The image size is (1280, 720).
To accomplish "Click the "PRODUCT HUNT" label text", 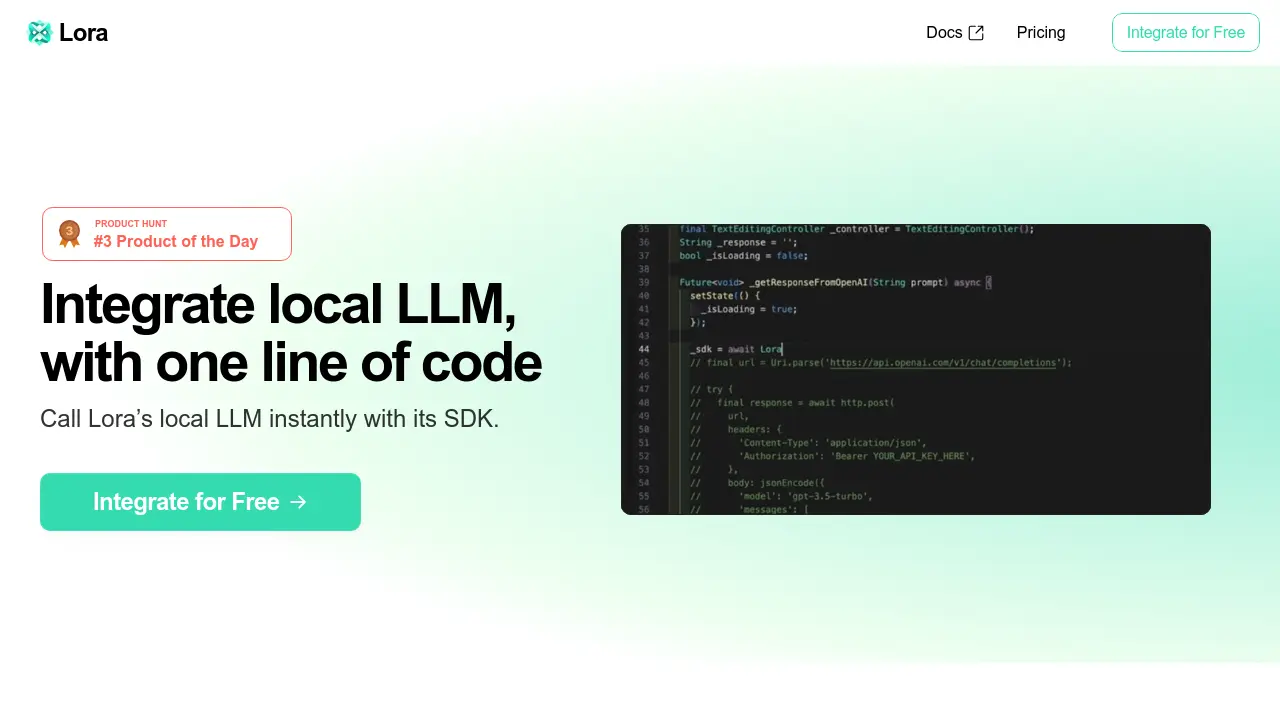I will click(x=131, y=224).
